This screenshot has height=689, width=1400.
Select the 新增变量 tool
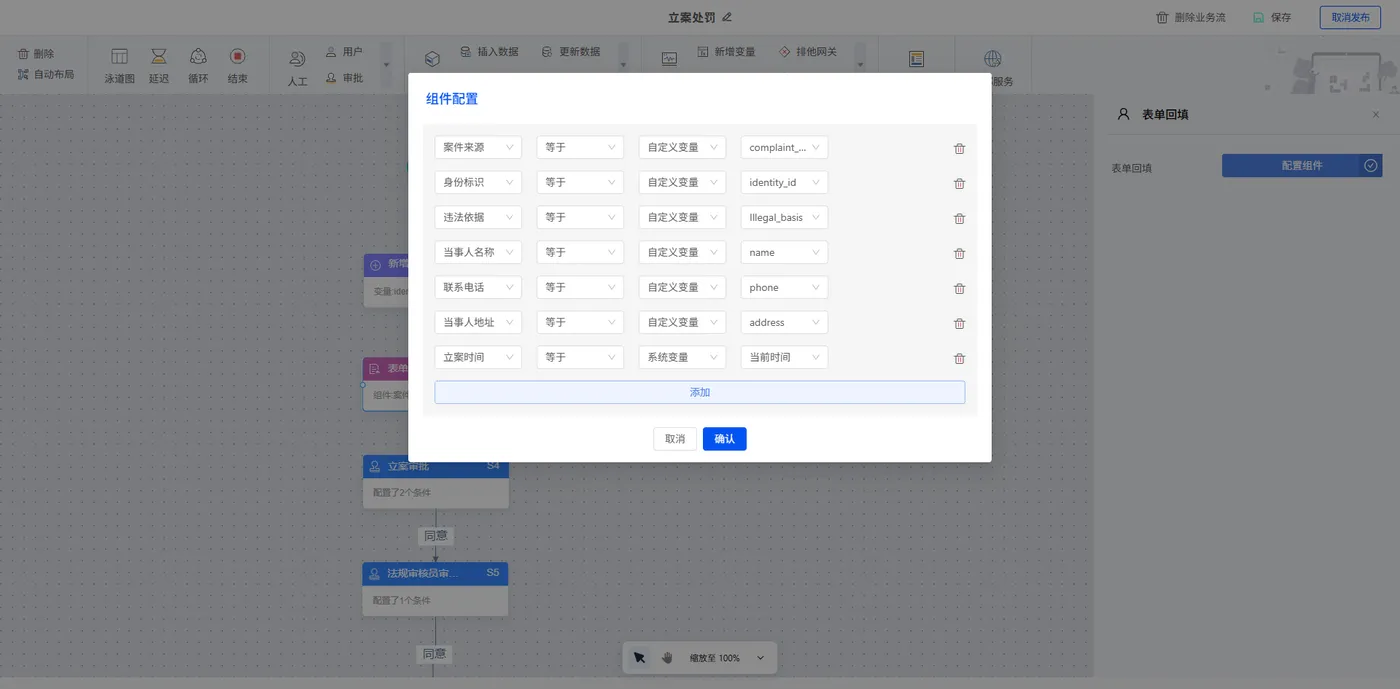726,51
